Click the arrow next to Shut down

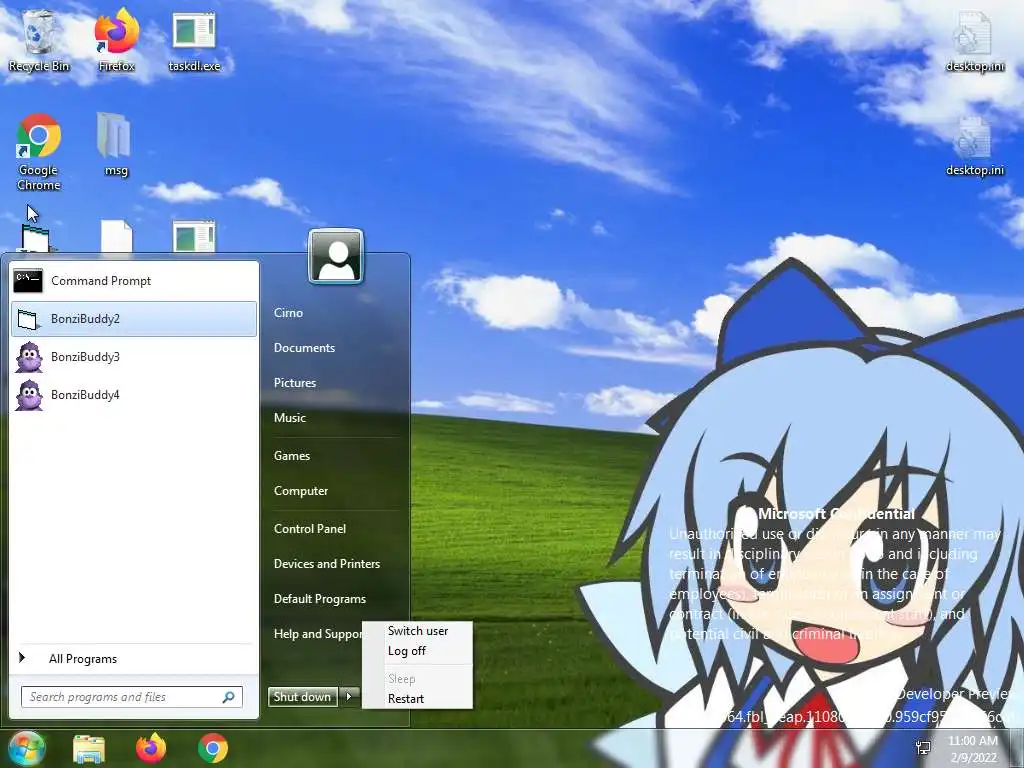[349, 697]
